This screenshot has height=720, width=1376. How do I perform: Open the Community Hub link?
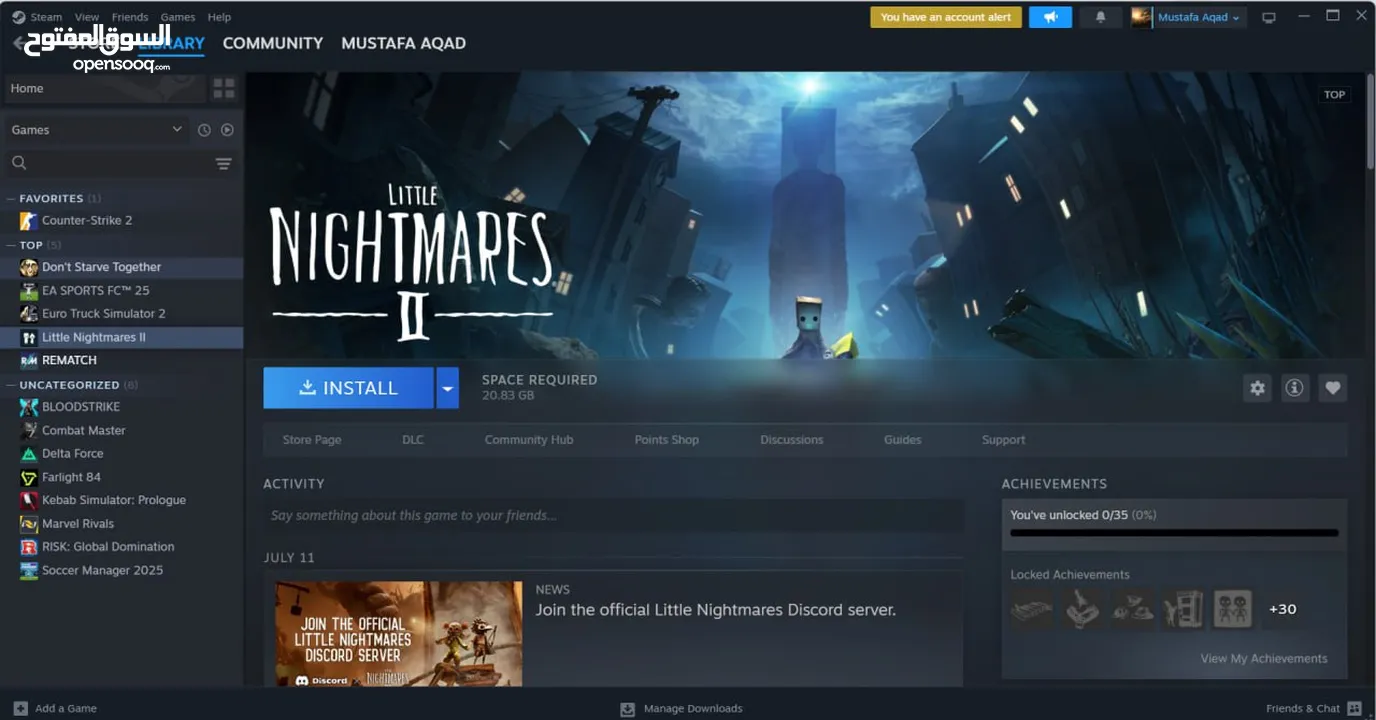coord(529,440)
